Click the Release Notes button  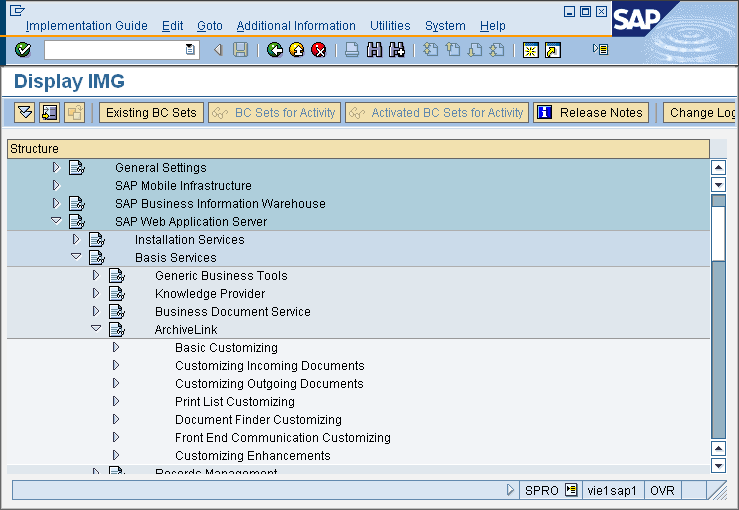click(x=591, y=113)
